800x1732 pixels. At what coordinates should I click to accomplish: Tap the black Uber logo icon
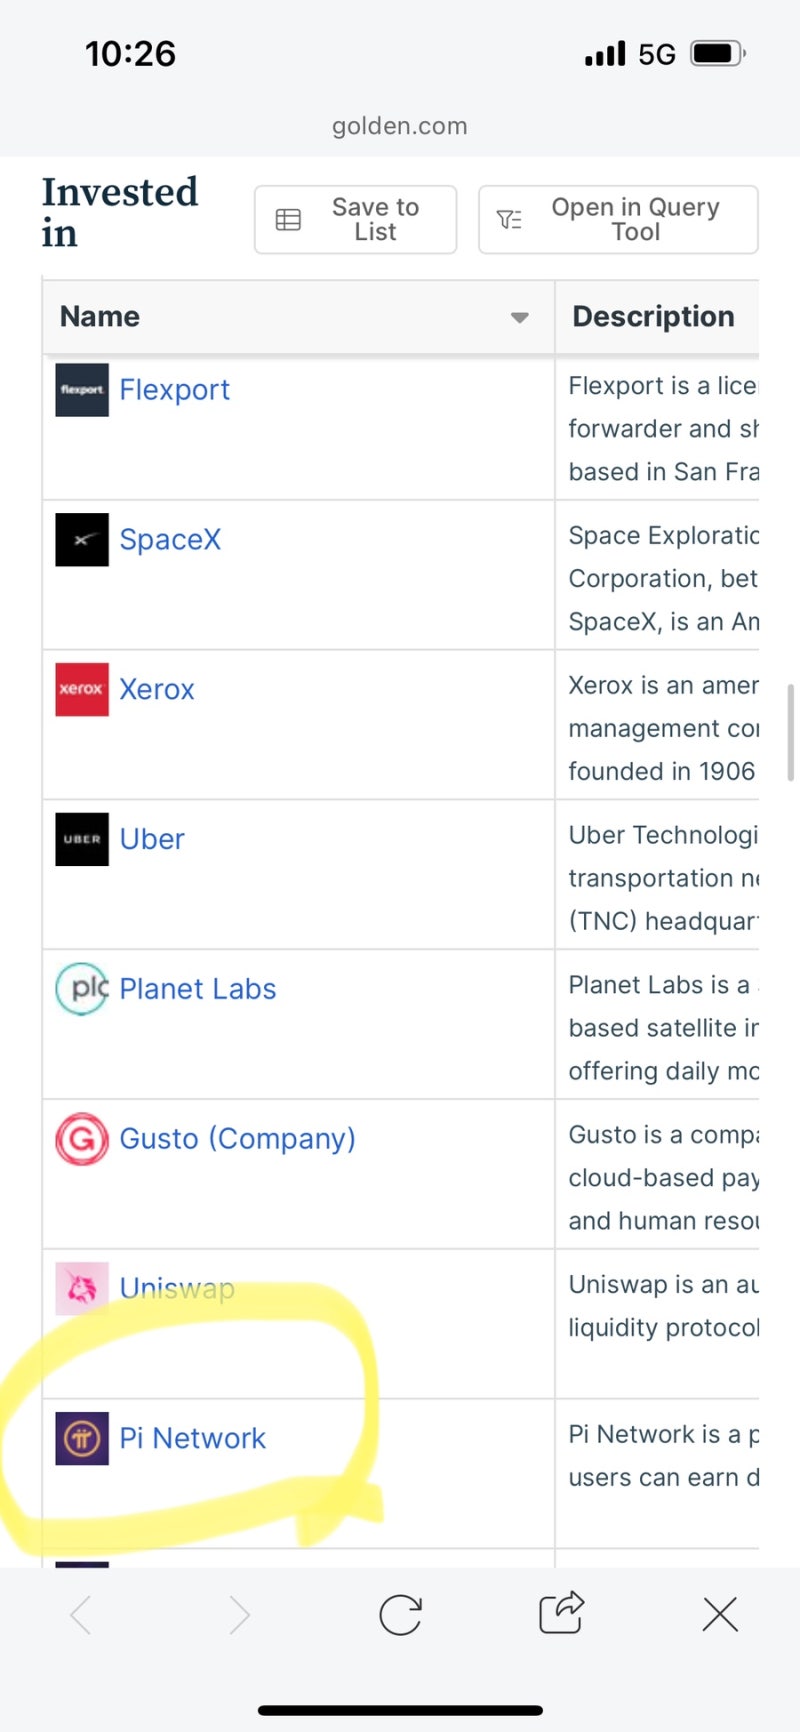82,839
